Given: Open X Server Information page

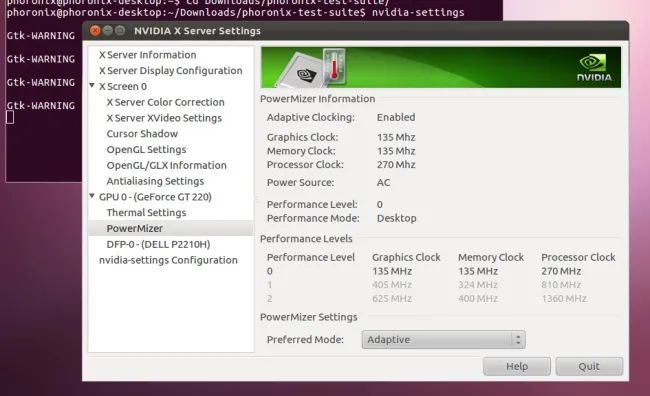Looking at the screenshot, I should point(147,55).
